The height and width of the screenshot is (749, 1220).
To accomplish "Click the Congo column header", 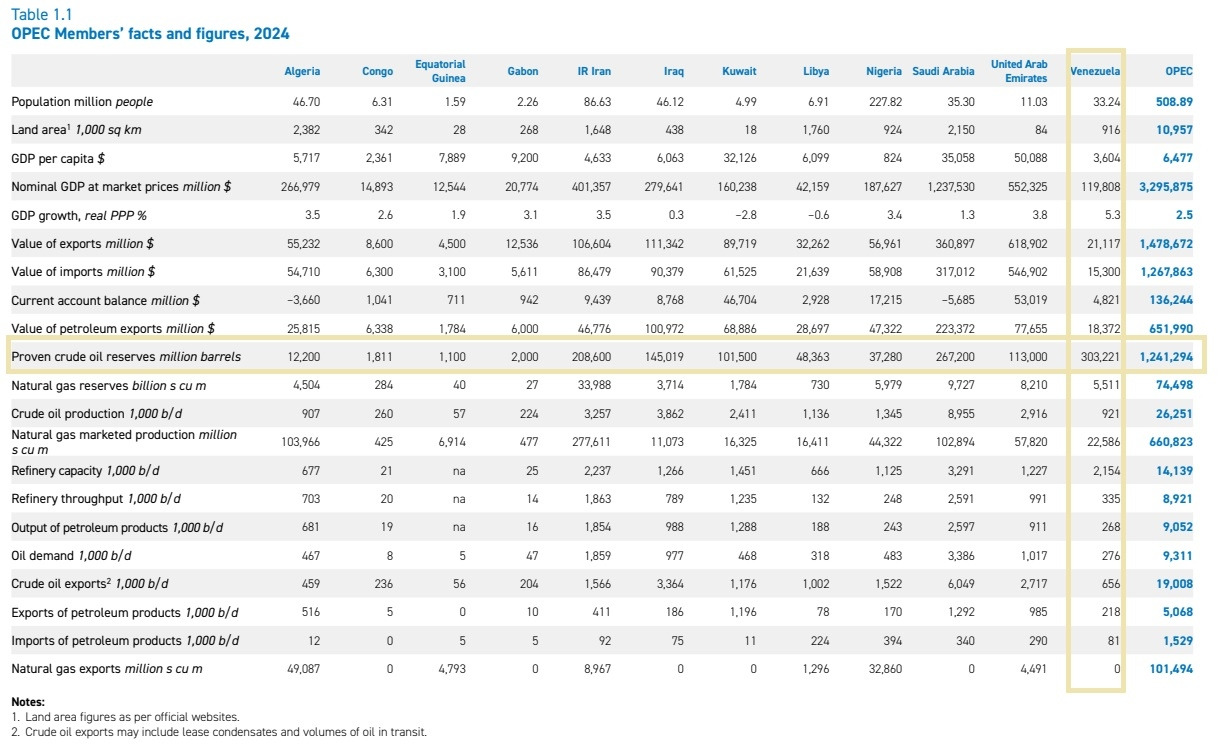I will pyautogui.click(x=378, y=71).
